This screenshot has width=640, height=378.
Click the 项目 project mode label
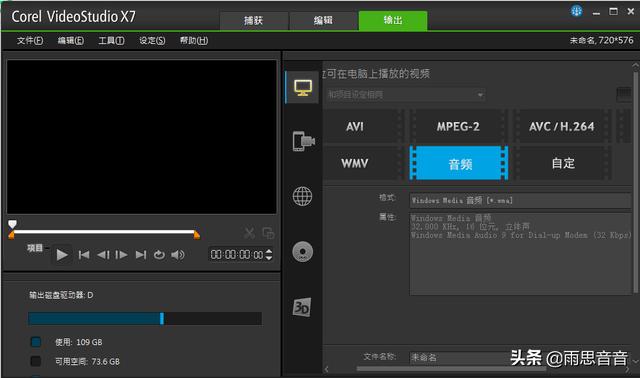coord(35,248)
